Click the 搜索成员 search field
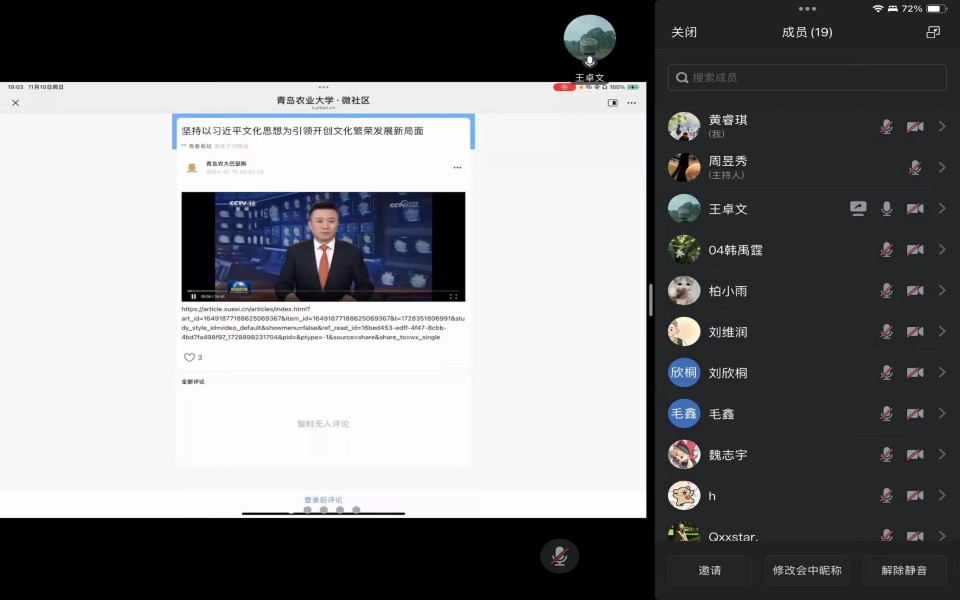The image size is (960, 600). point(807,77)
